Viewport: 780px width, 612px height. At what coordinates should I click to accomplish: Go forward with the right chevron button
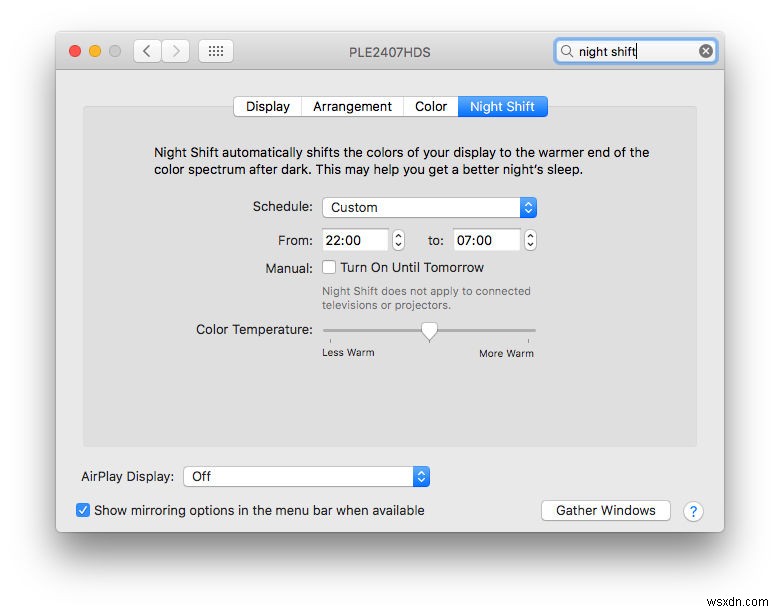coord(175,51)
